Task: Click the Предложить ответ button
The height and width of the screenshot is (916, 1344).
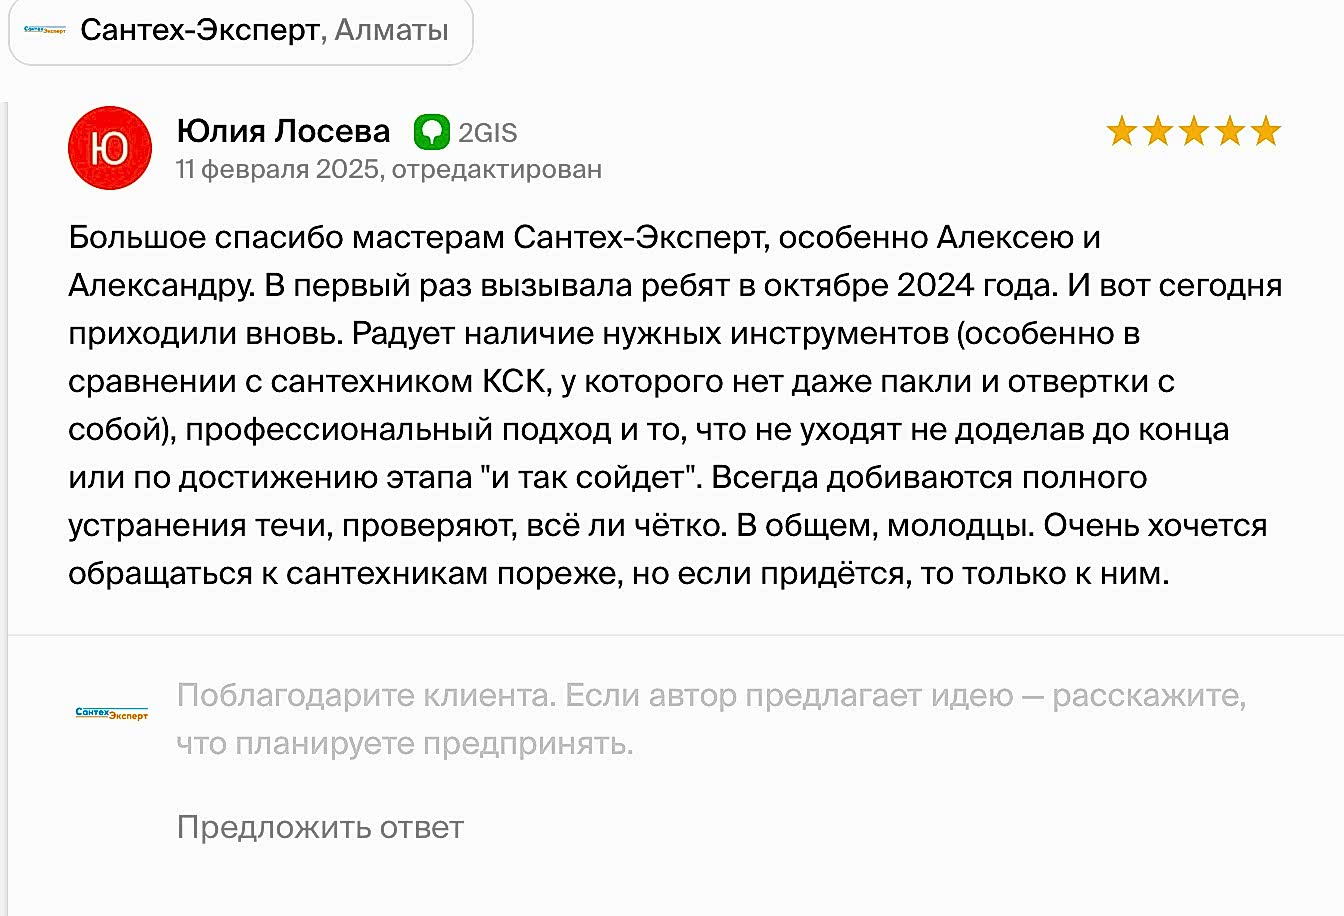Action: point(320,827)
